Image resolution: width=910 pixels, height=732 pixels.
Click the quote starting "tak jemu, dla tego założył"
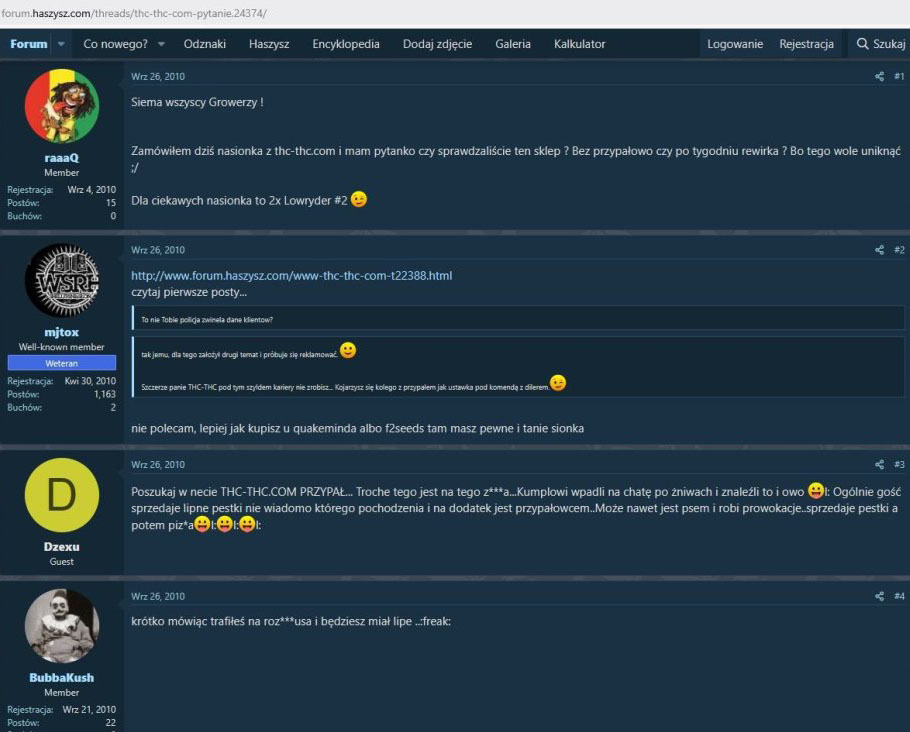coord(239,355)
